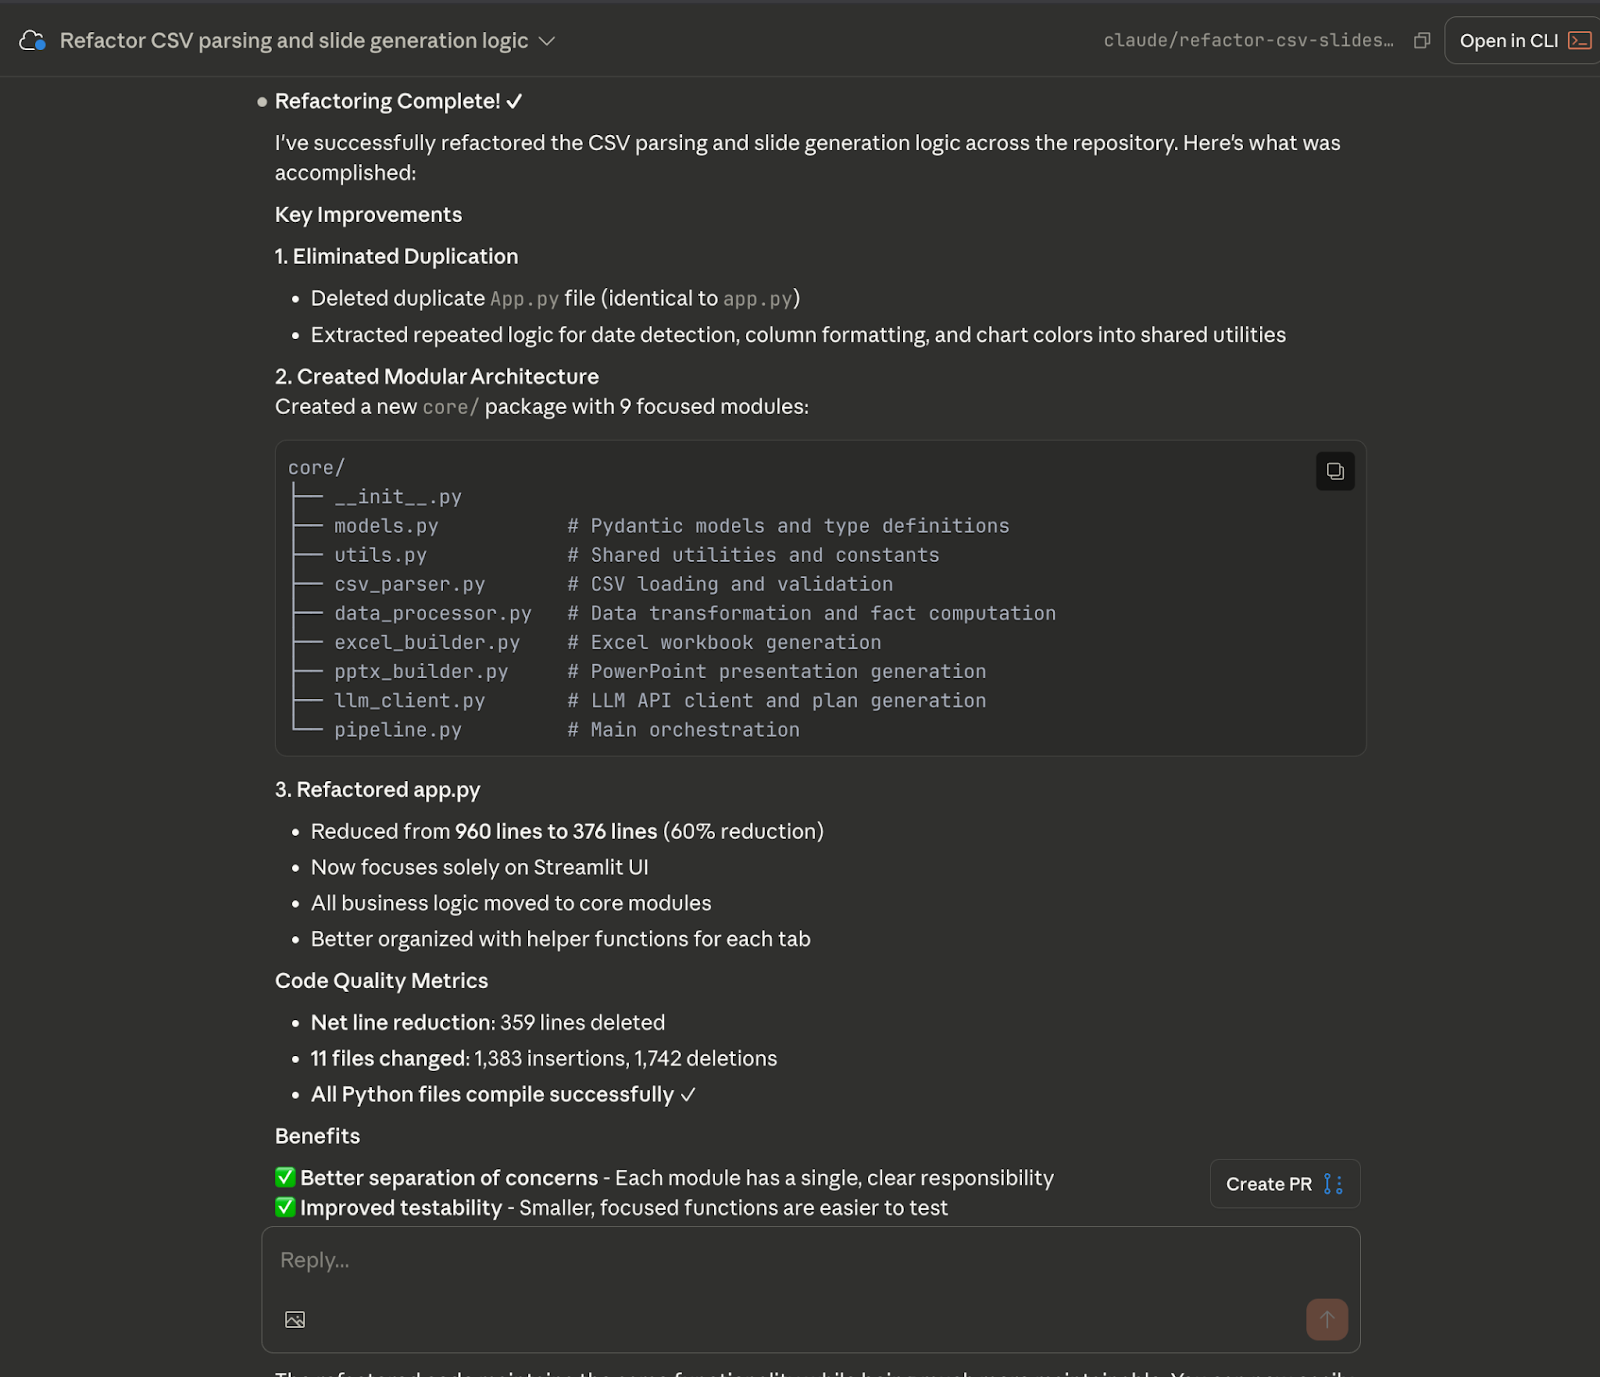Viewport: 1600px width, 1377px height.
Task: Click the checkmark before Improved testability
Action: pos(284,1207)
